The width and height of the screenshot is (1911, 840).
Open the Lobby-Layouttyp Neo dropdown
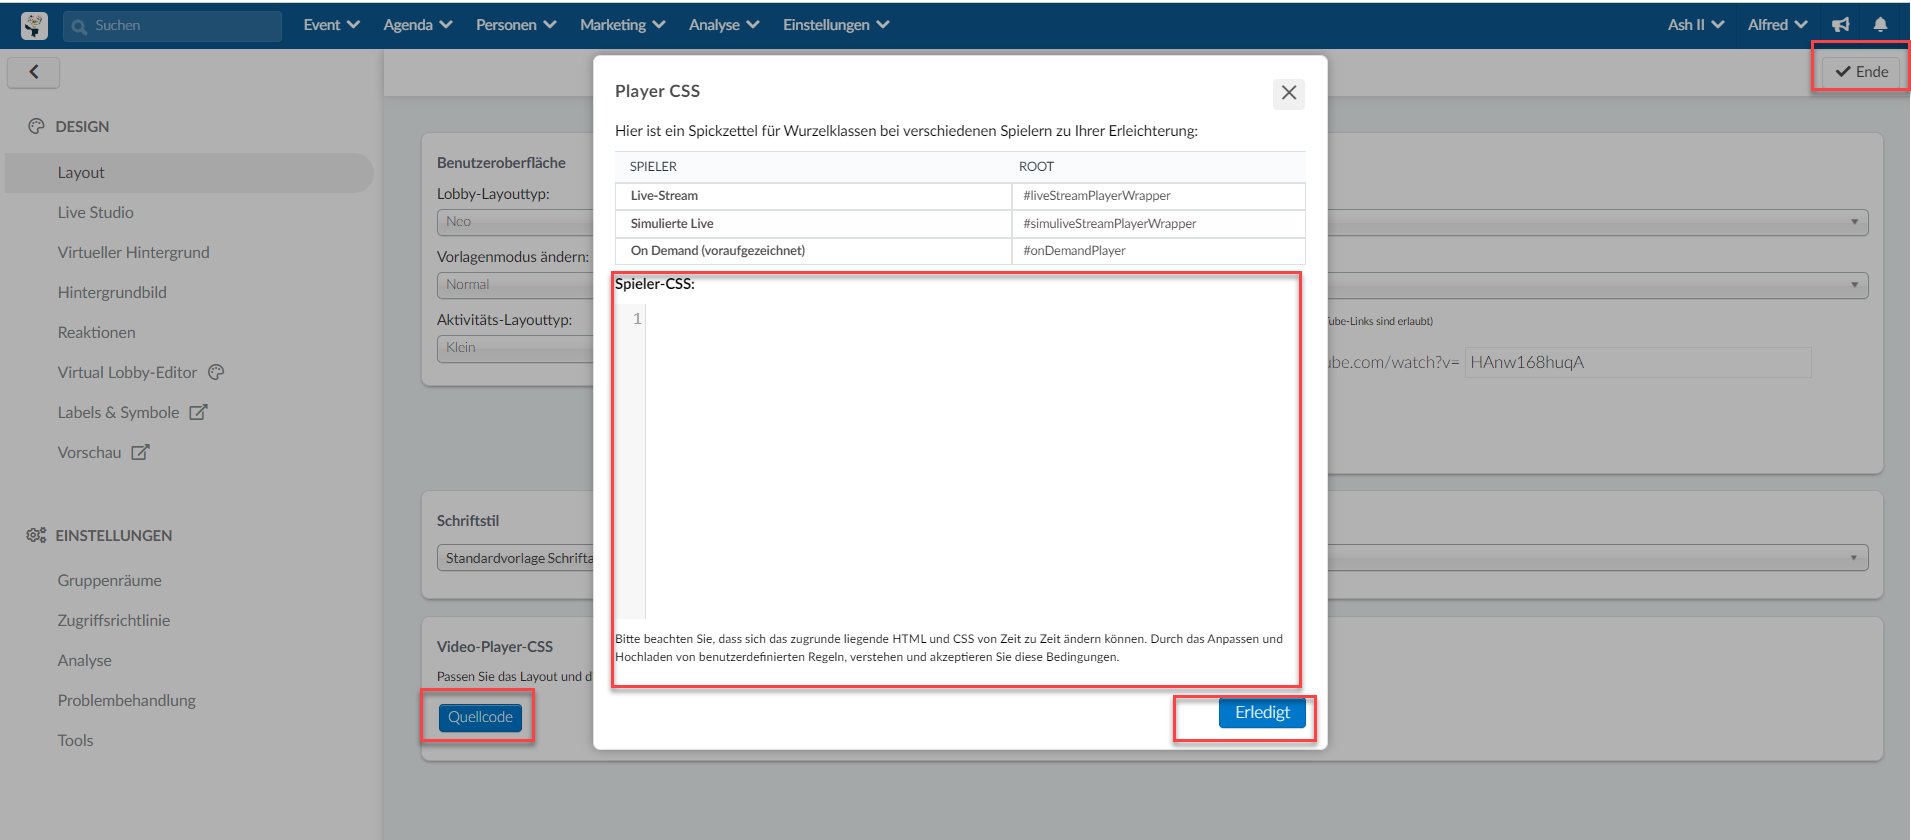515,222
